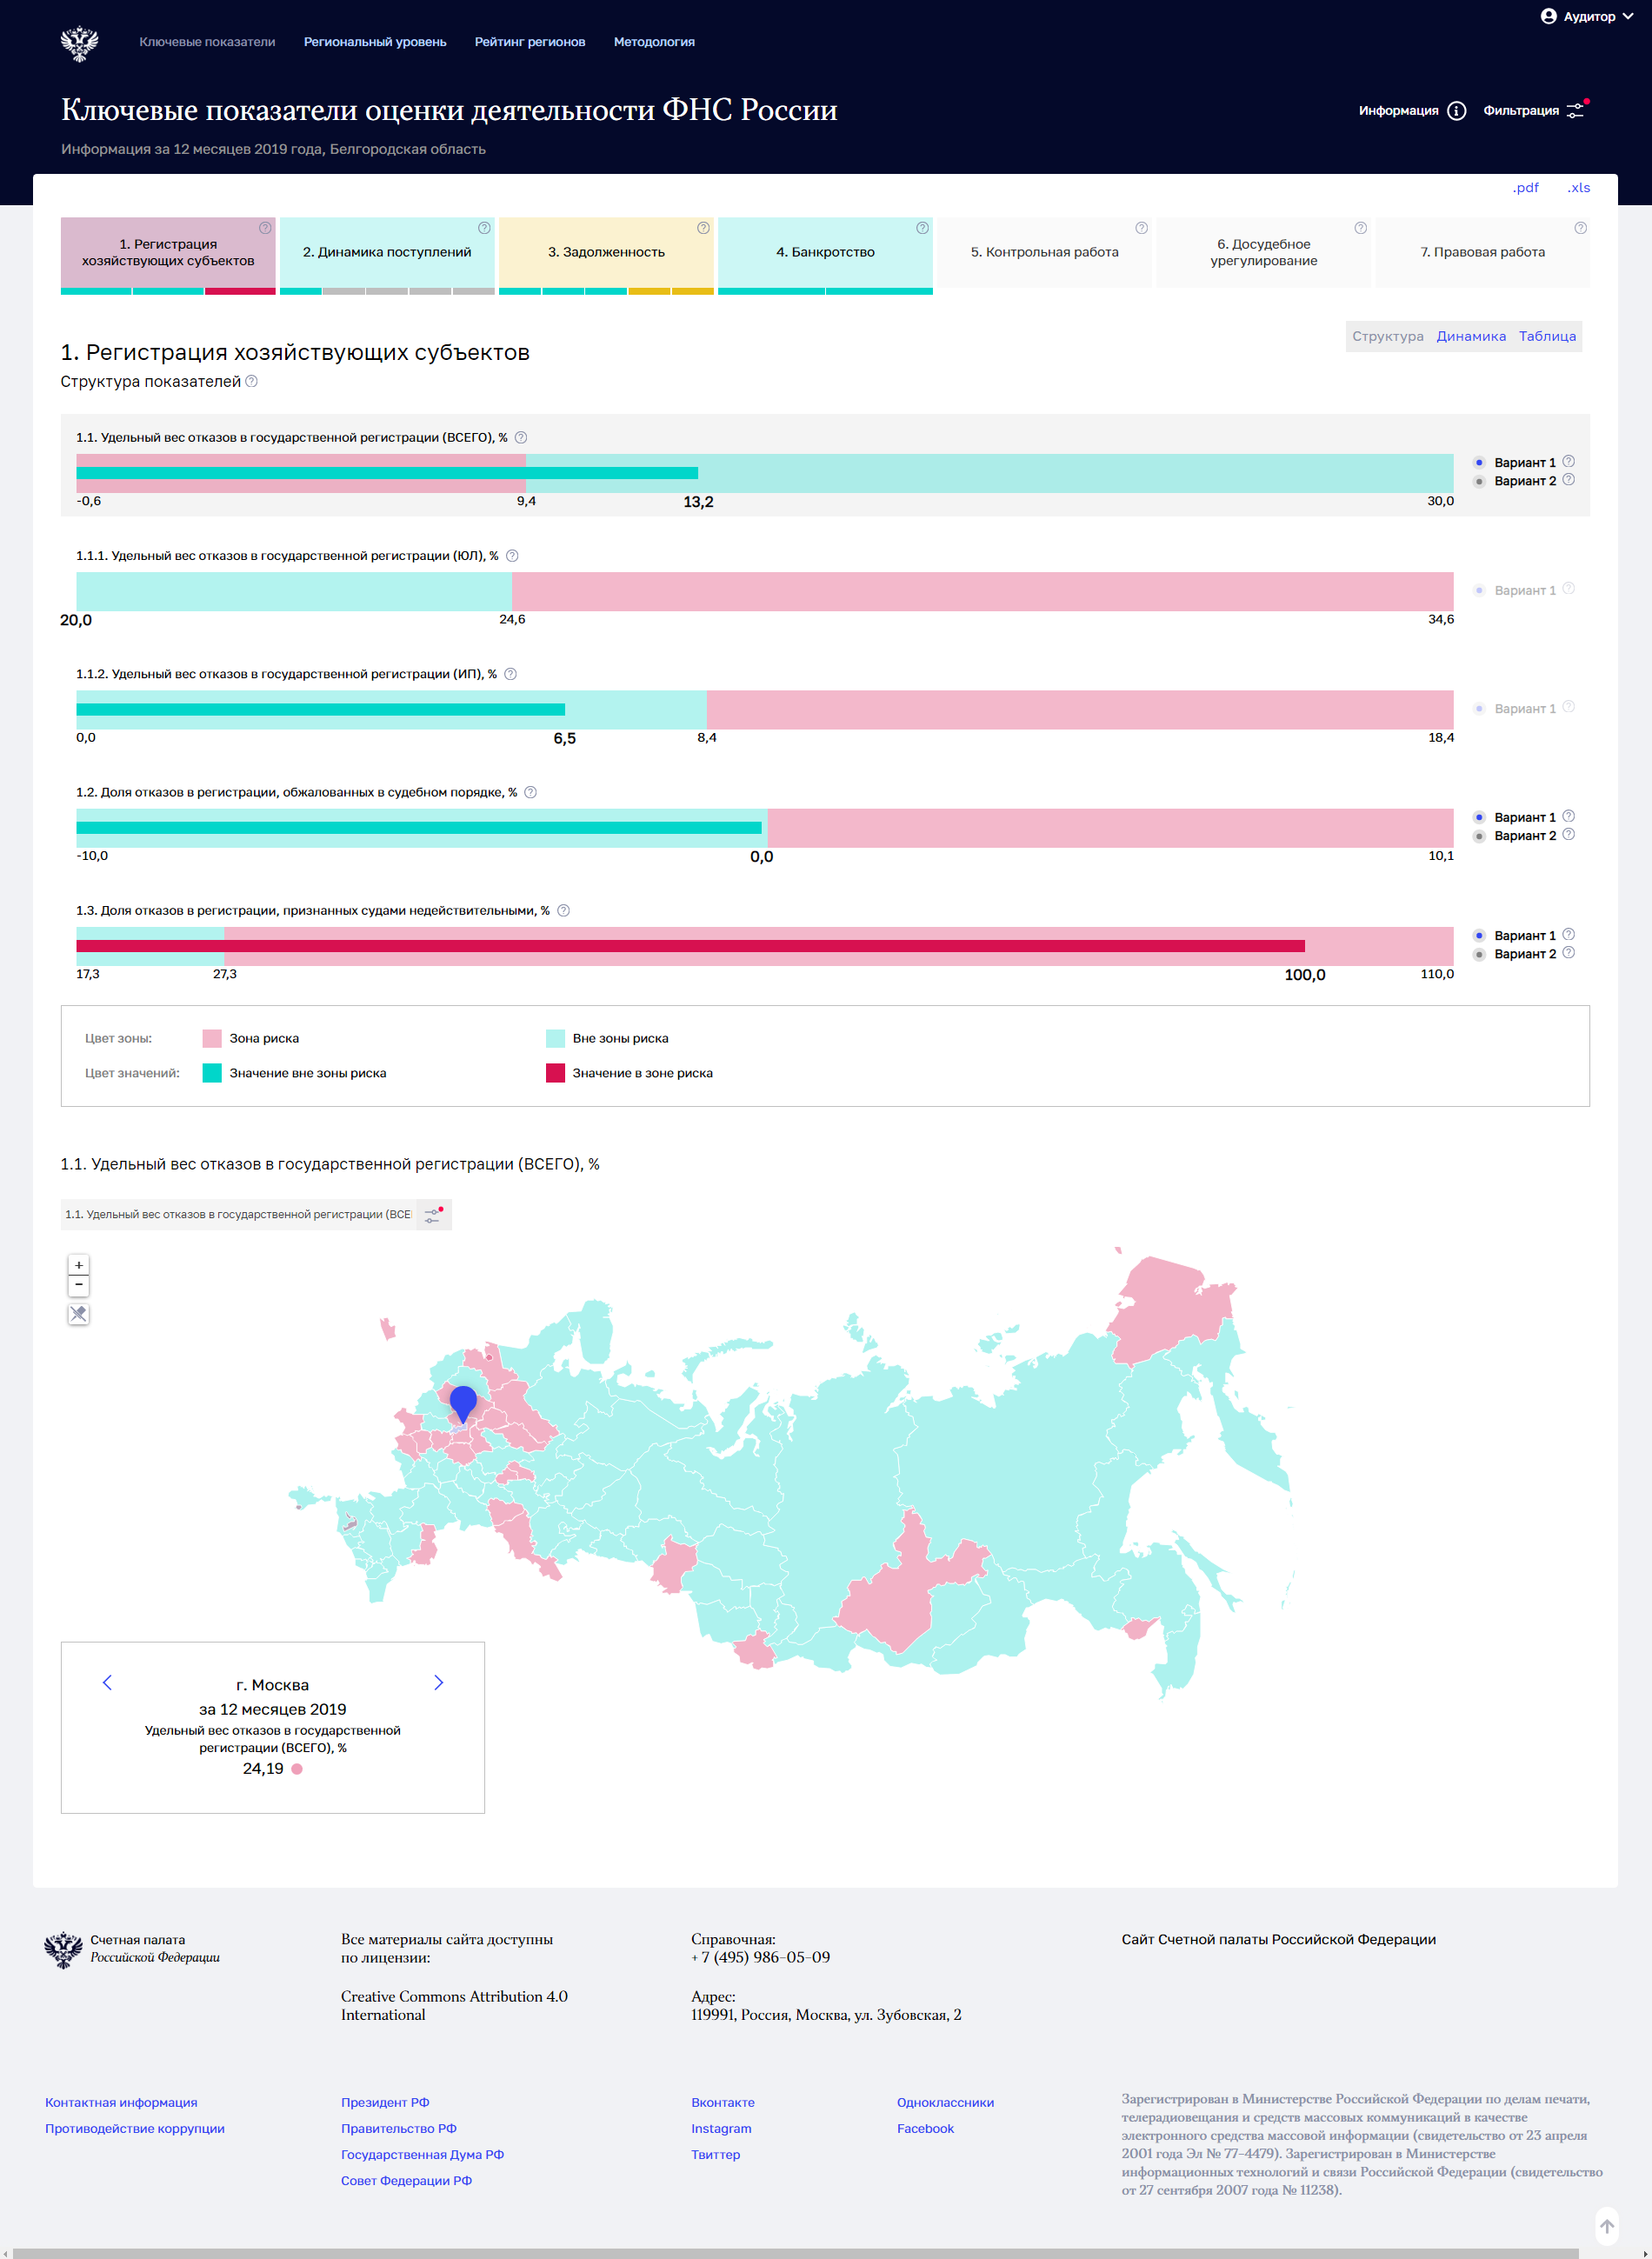Select tab 6. Досудебное урегулирование

coord(1263,252)
